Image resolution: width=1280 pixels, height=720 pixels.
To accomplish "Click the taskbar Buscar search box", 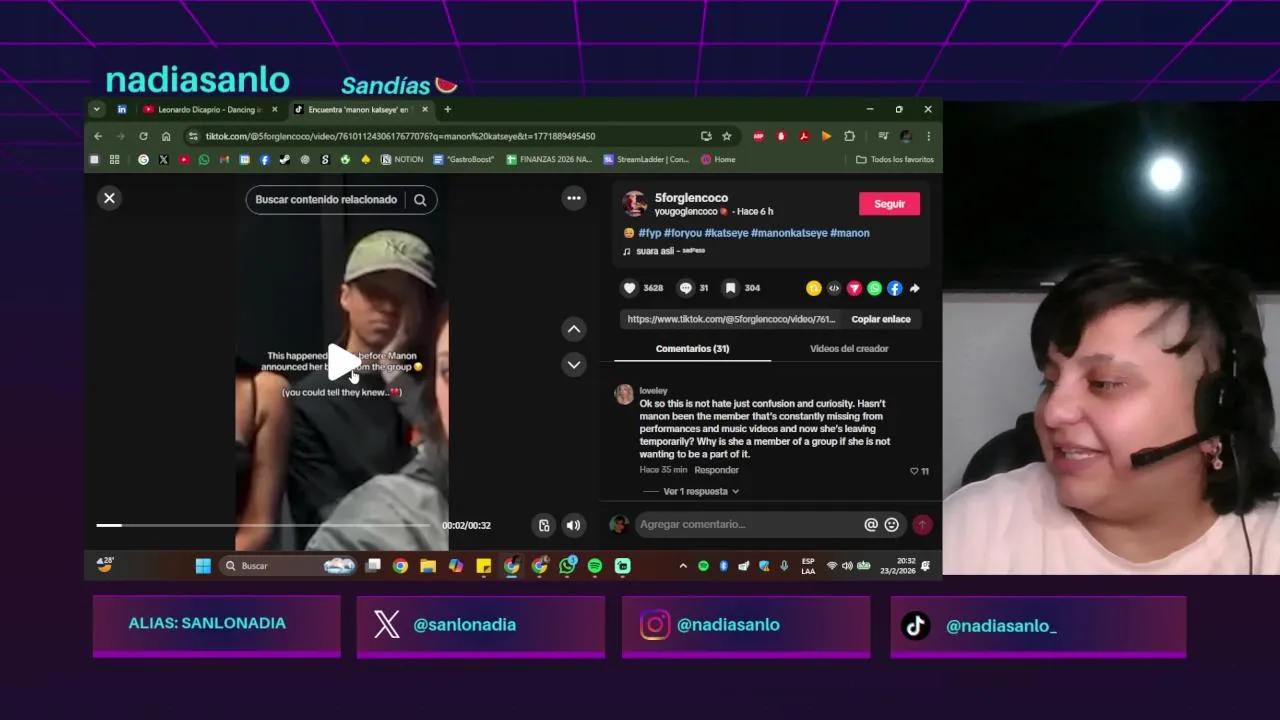I will 288,566.
